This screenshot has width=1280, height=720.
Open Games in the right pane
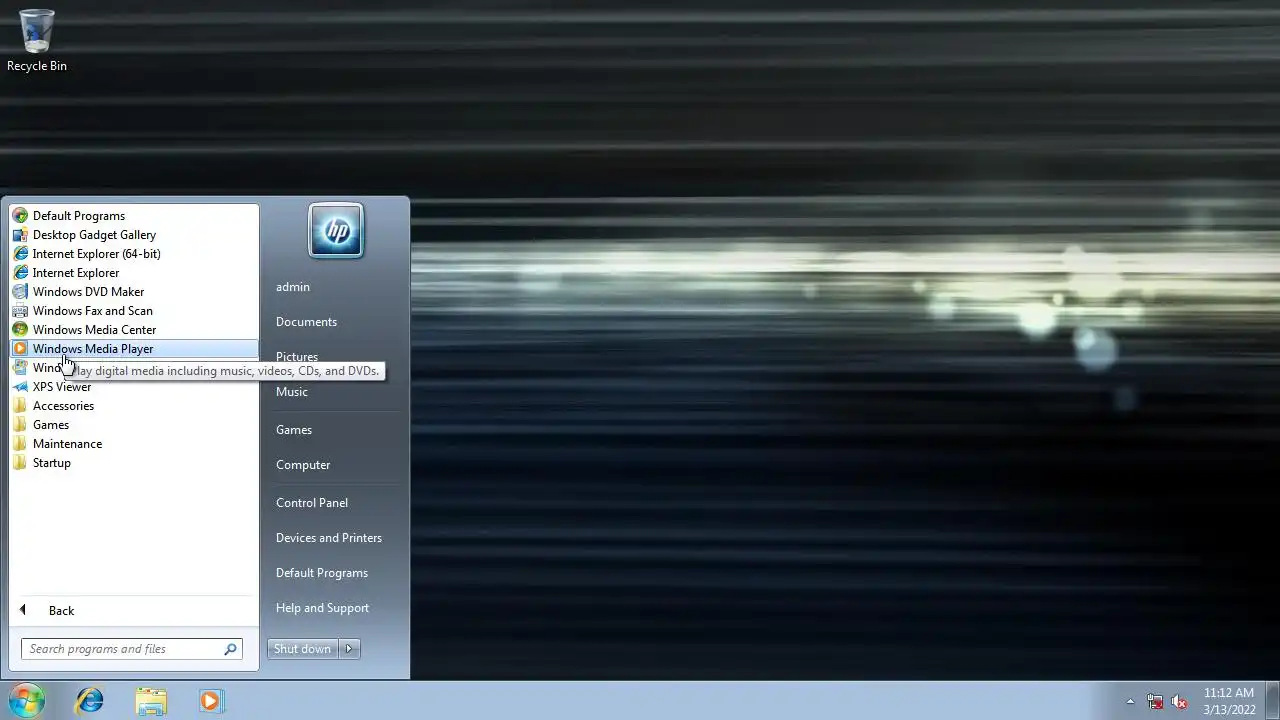(x=294, y=430)
